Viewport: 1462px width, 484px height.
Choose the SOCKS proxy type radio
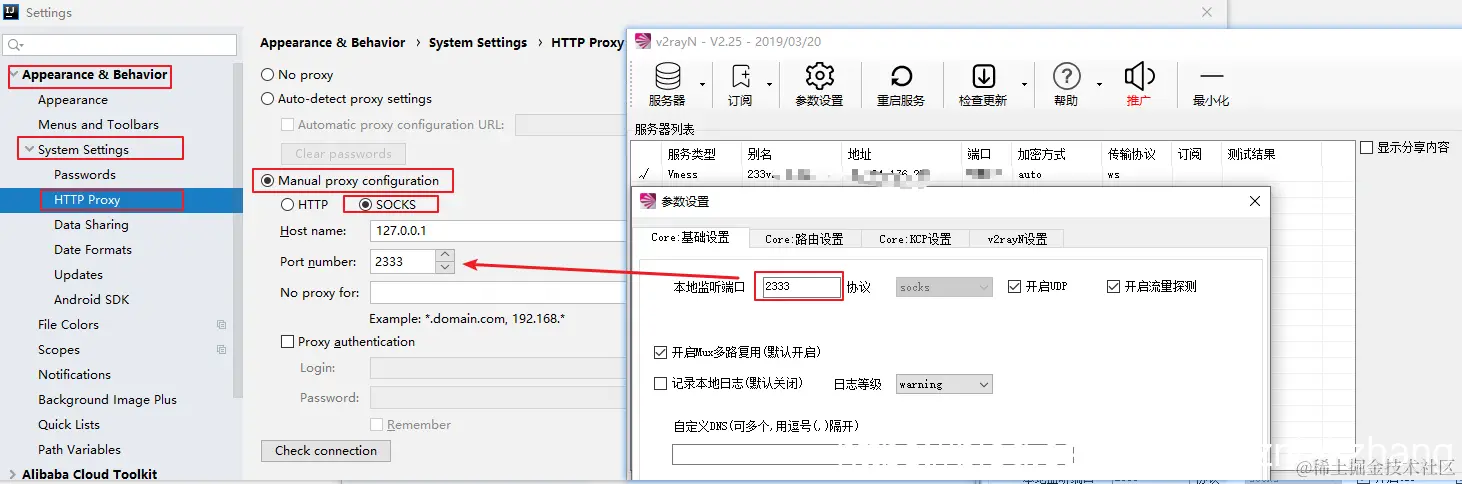[x=365, y=204]
